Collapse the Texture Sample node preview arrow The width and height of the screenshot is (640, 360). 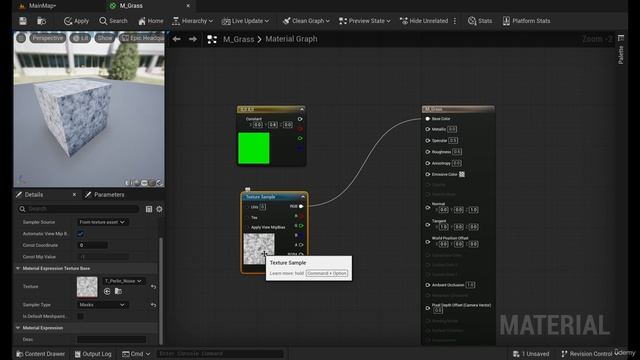coord(302,197)
